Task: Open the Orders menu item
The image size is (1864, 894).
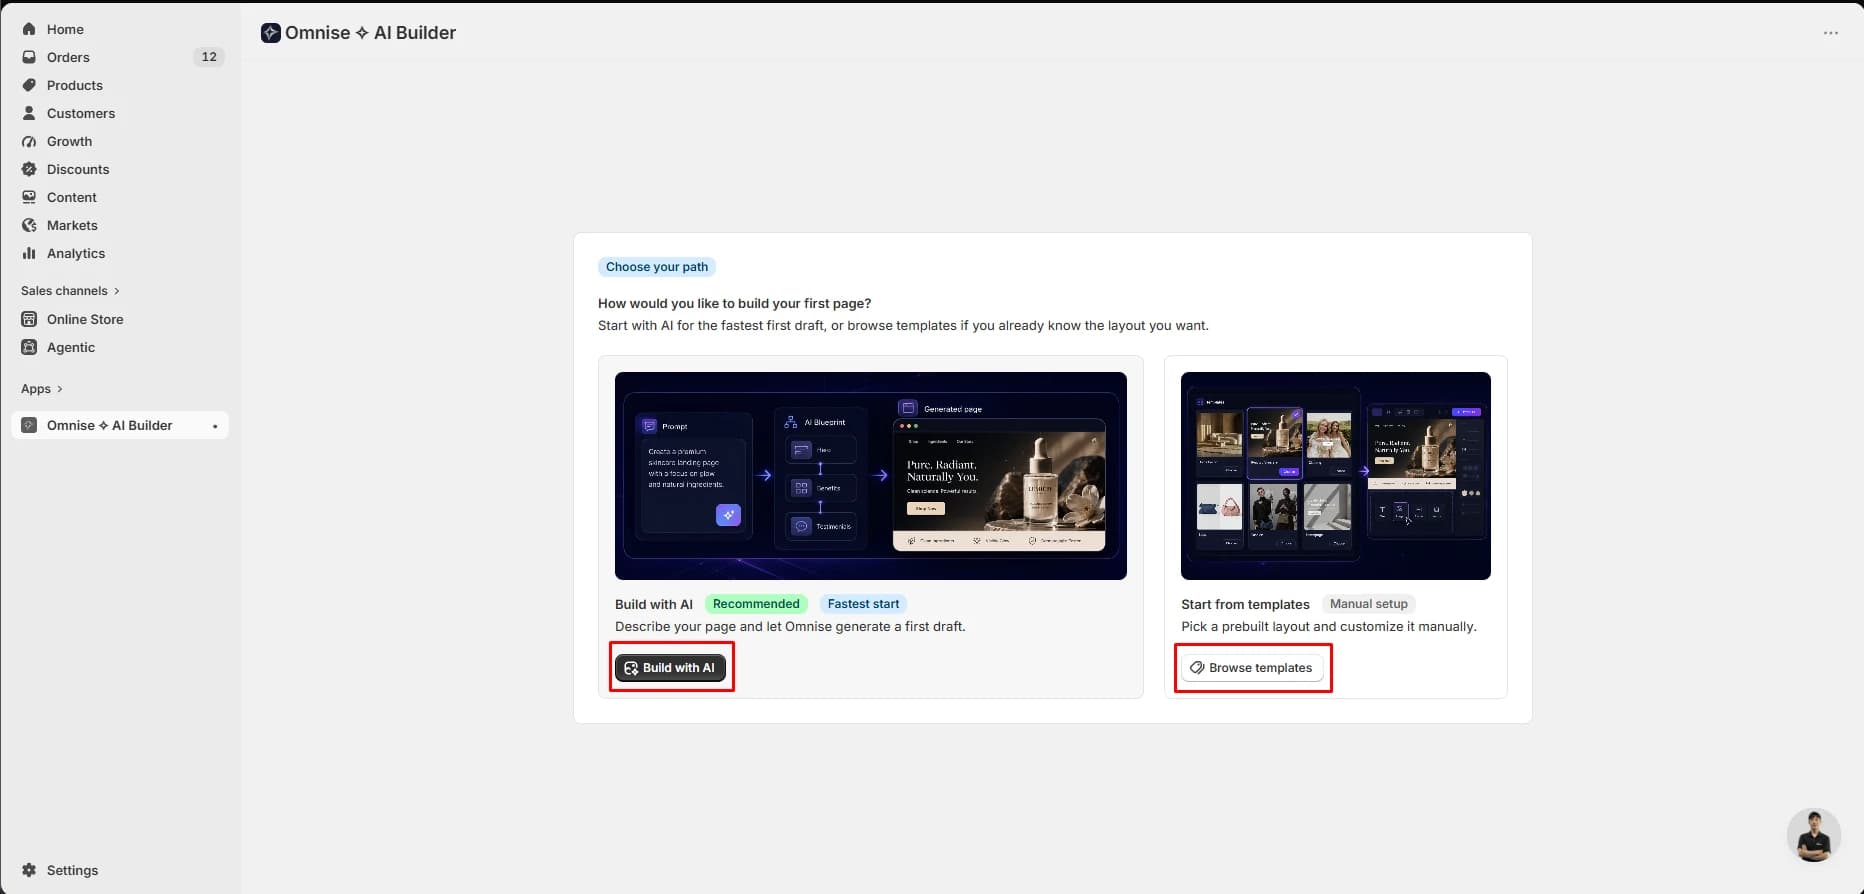Action: point(120,57)
